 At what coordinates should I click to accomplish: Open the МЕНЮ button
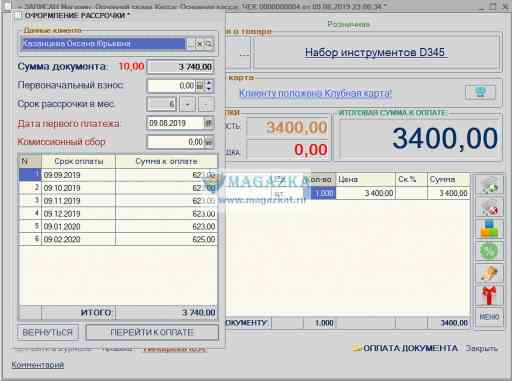coord(489,317)
